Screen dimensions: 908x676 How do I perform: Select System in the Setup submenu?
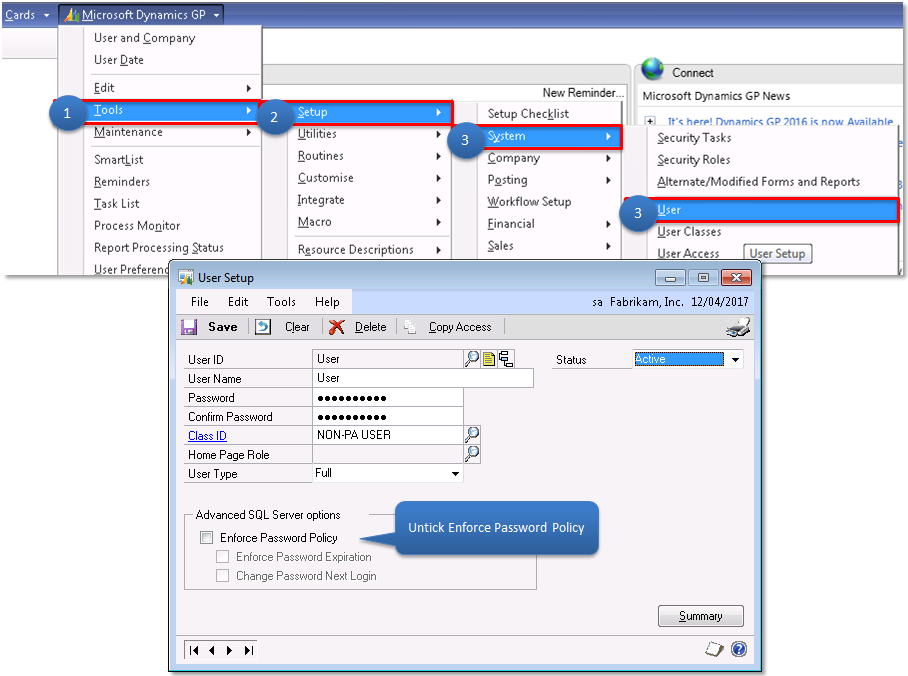(550, 136)
